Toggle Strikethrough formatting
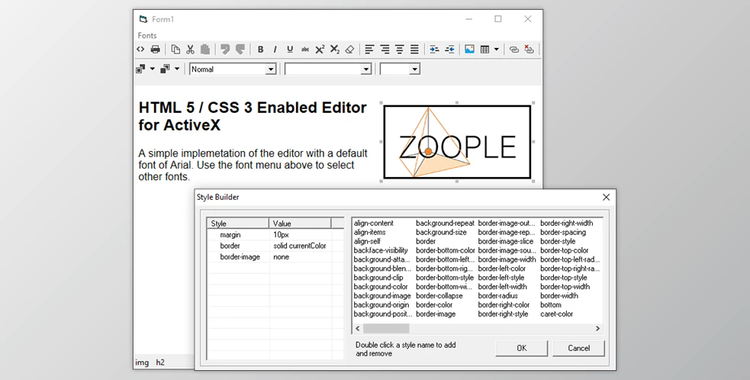 point(305,49)
